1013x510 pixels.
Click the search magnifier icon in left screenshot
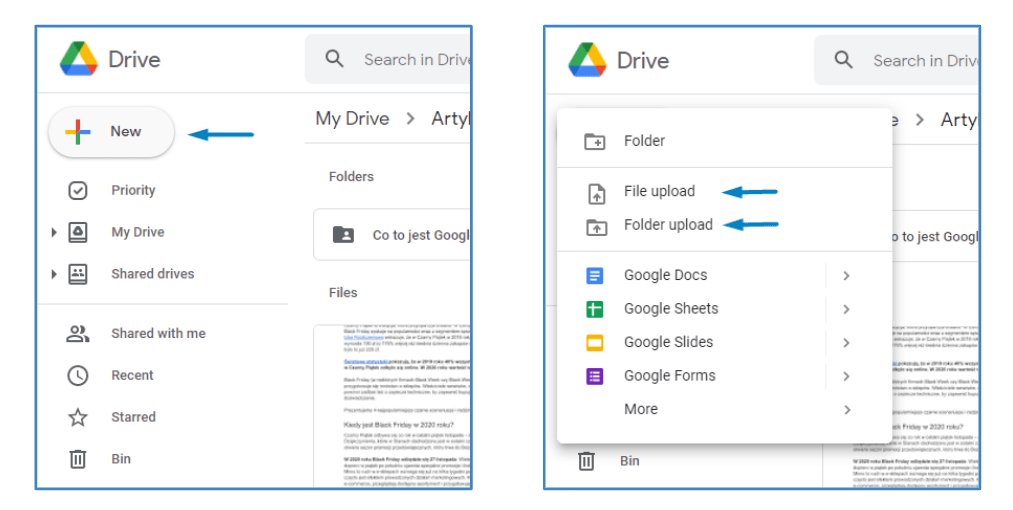pyautogui.click(x=334, y=59)
